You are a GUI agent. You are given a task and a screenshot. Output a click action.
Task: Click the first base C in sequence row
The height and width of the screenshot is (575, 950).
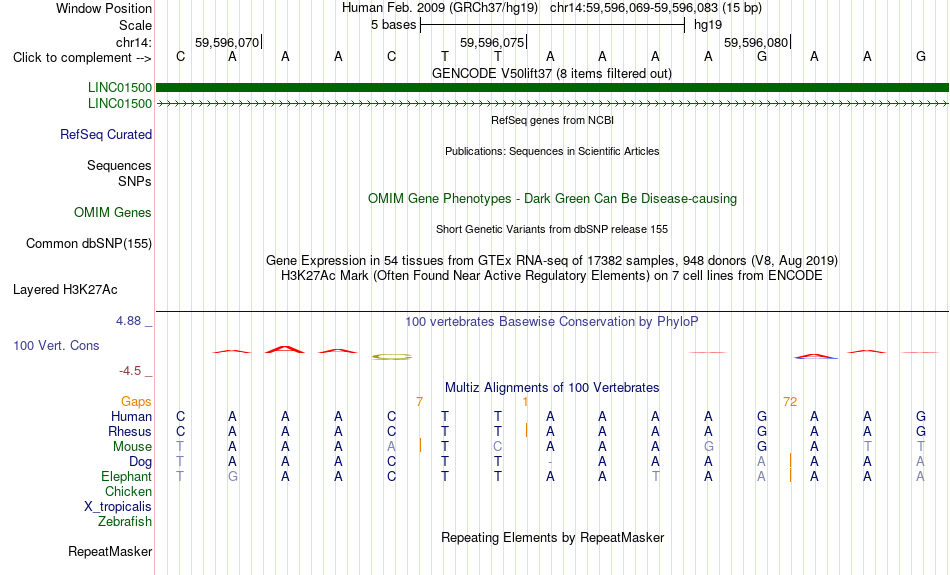[180, 56]
